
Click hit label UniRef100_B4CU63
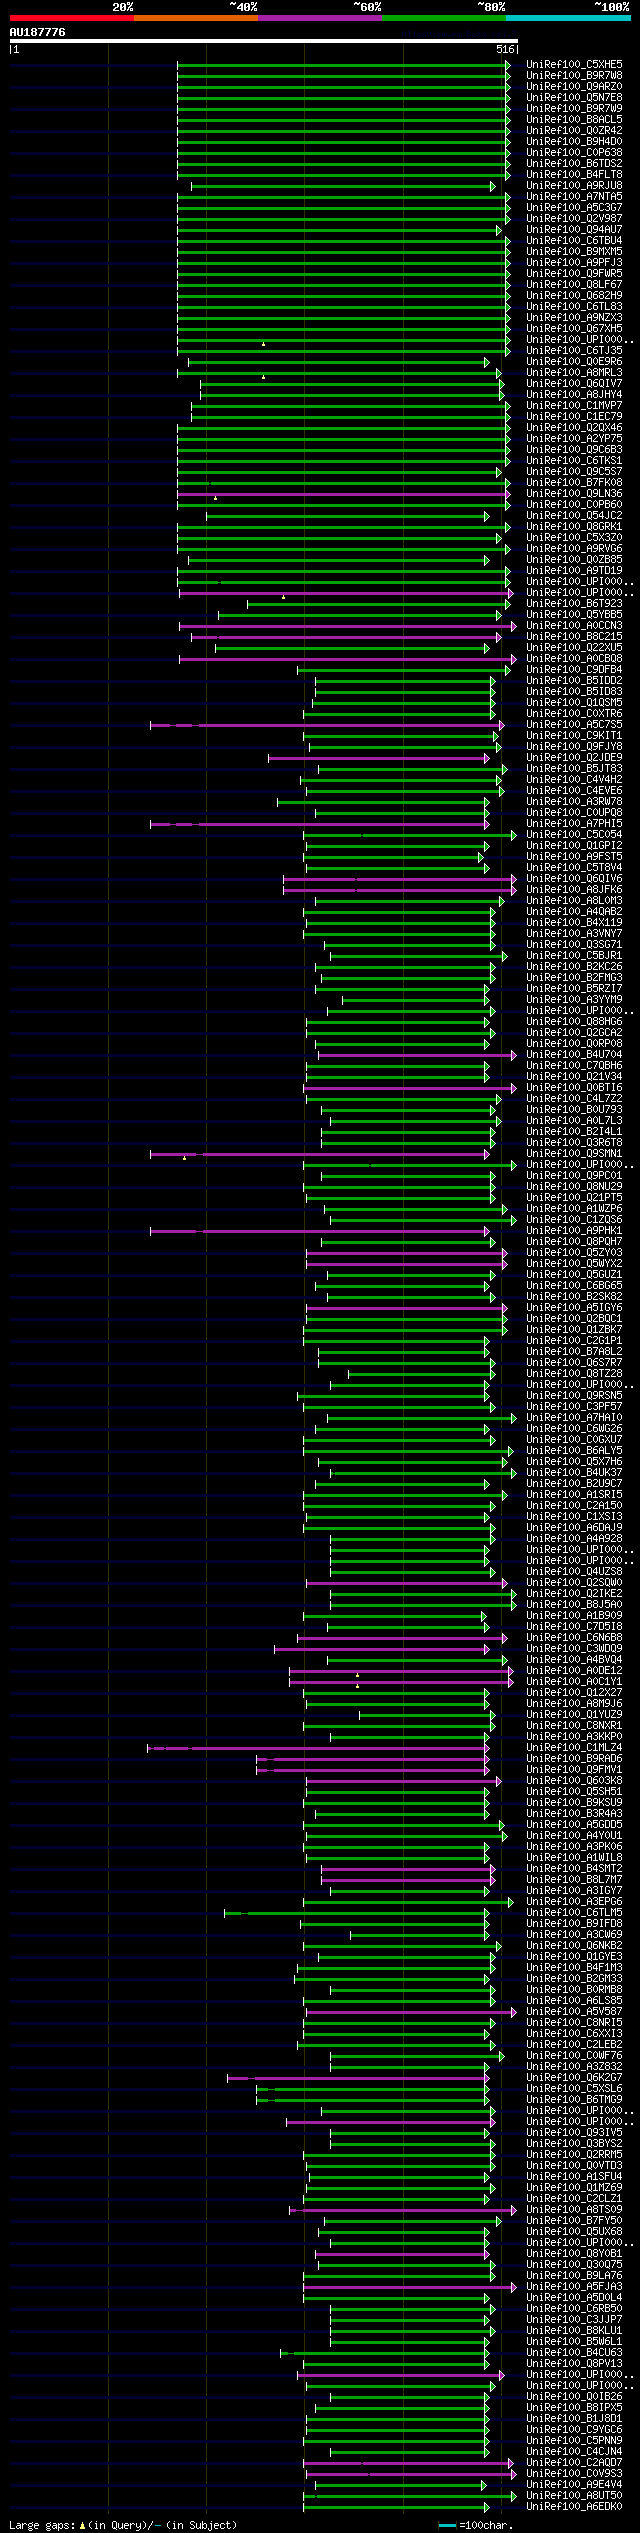coord(574,2352)
